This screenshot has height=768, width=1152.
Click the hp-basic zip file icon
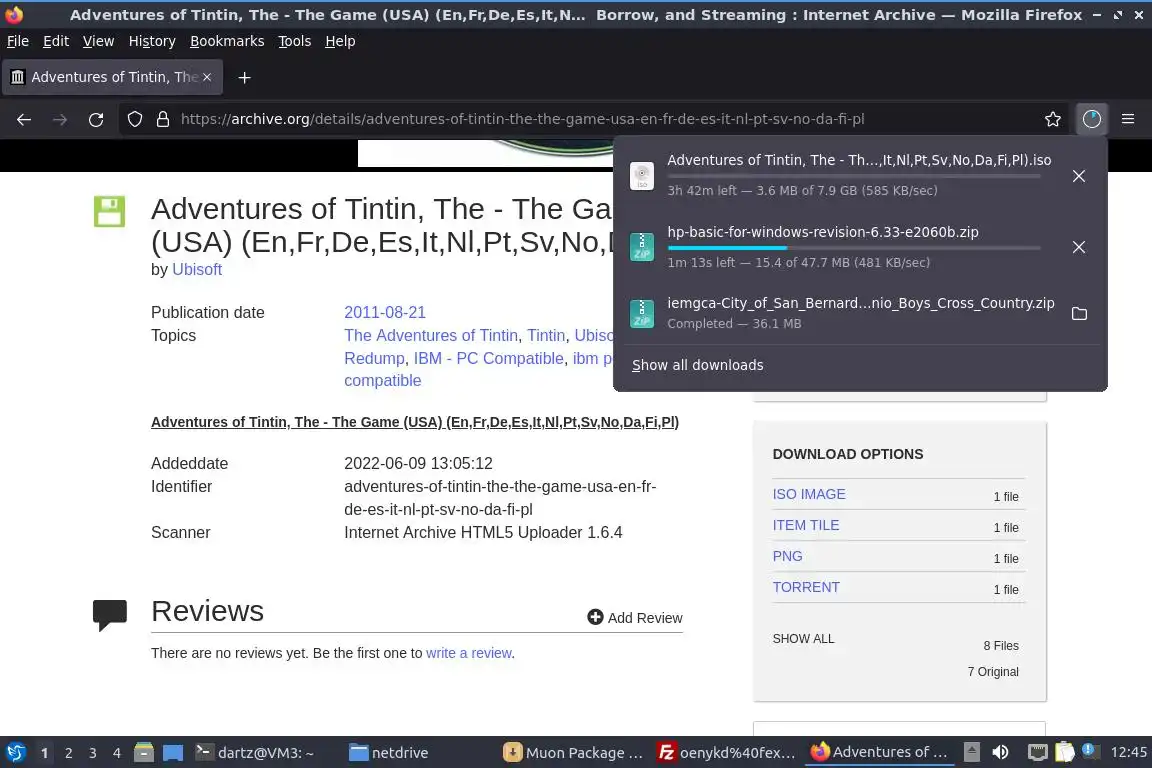click(x=642, y=247)
